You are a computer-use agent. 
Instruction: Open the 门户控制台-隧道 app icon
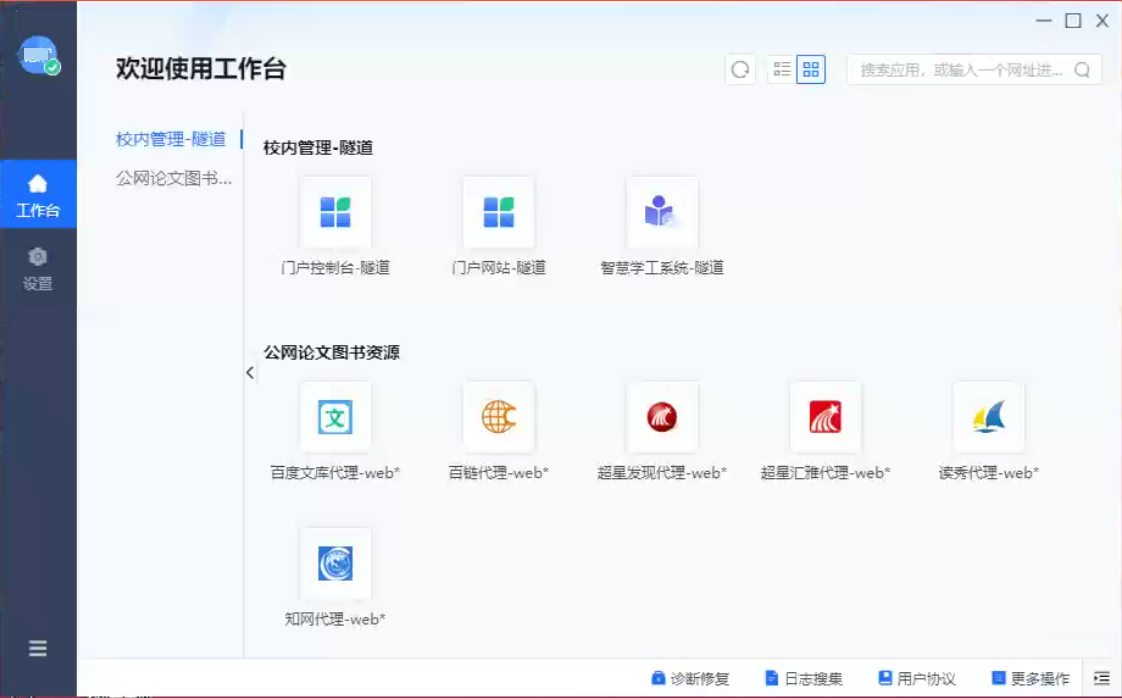[x=335, y=213]
